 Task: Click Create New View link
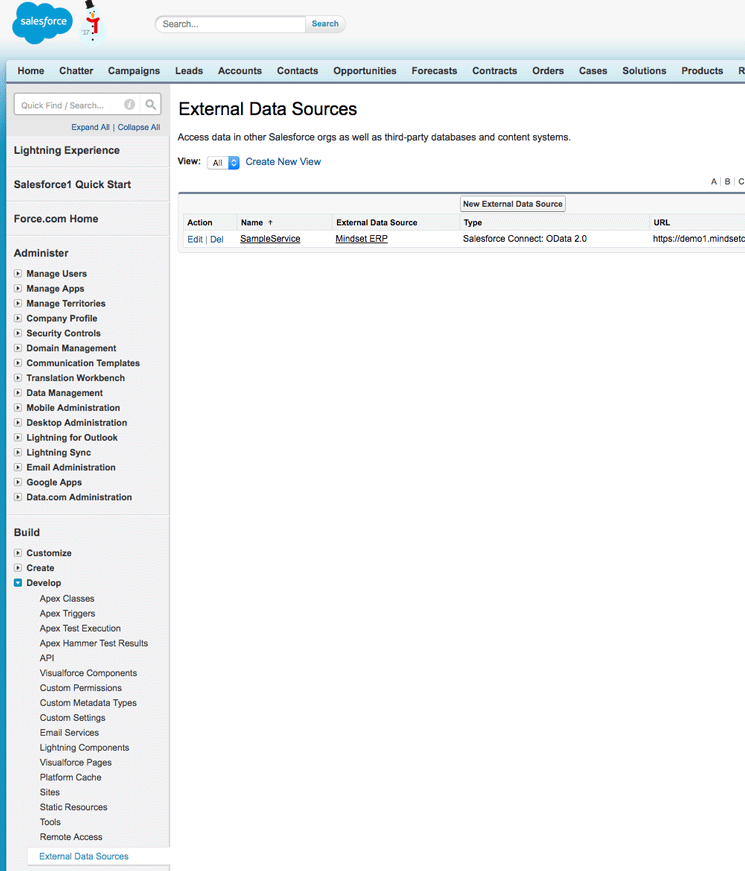(283, 162)
